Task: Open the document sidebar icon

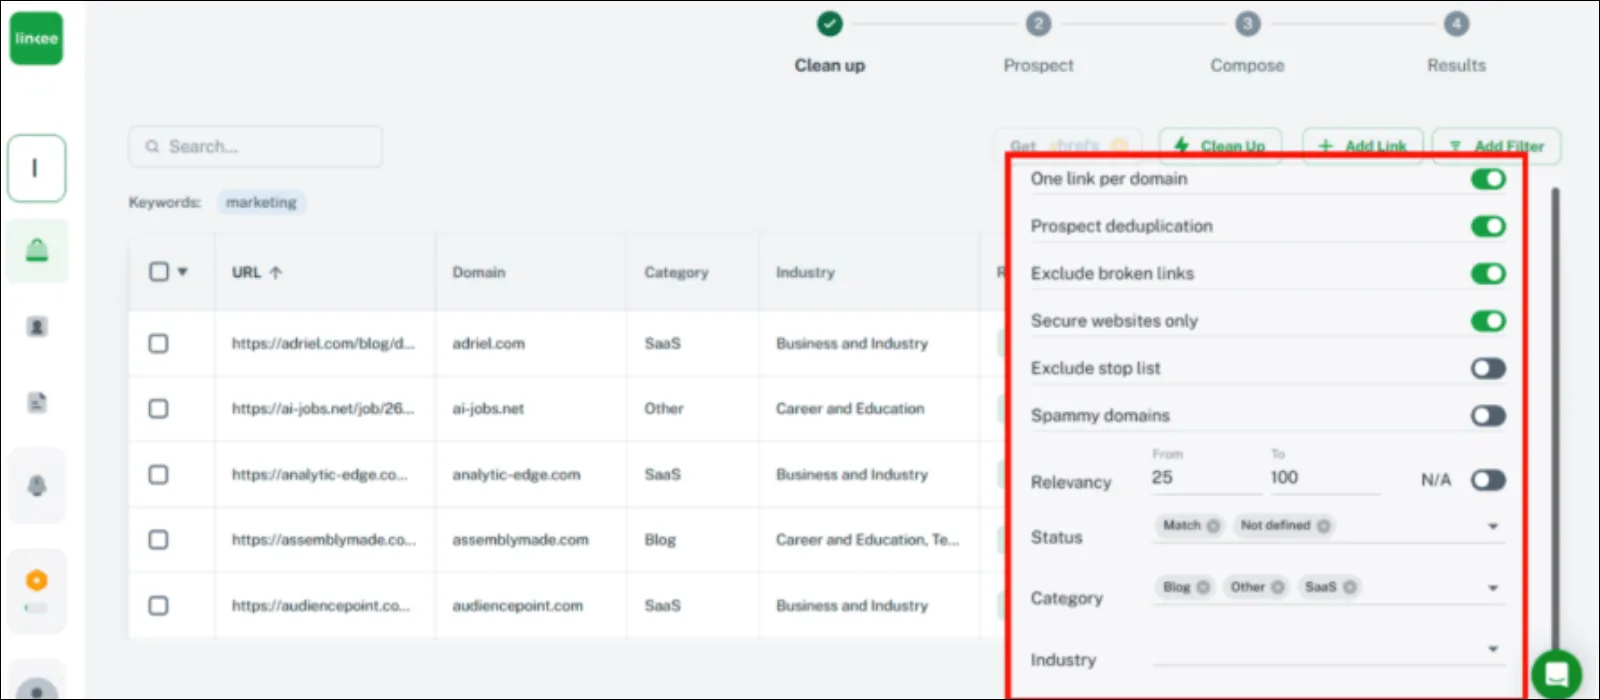Action: tap(37, 403)
